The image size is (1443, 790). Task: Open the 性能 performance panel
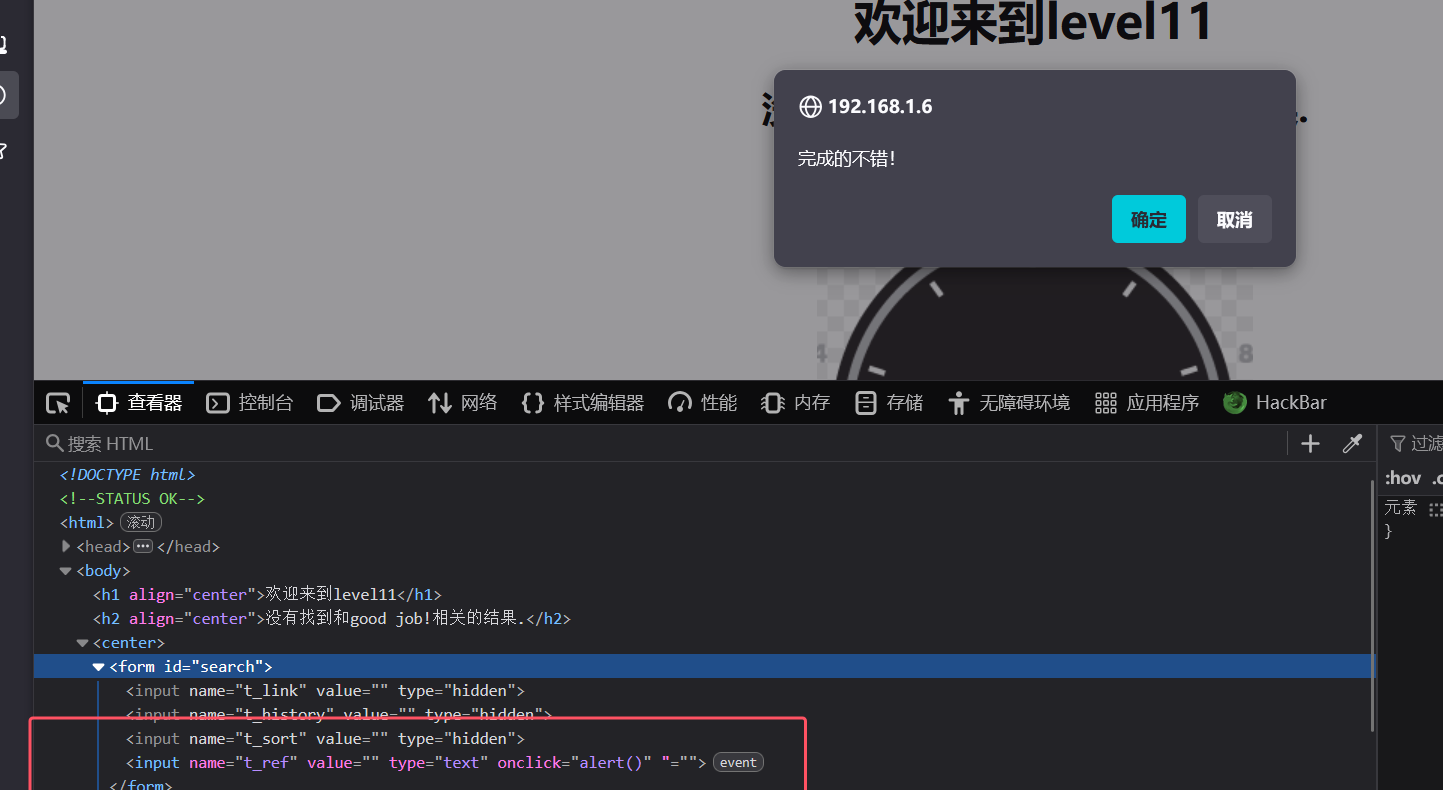pyautogui.click(x=703, y=403)
